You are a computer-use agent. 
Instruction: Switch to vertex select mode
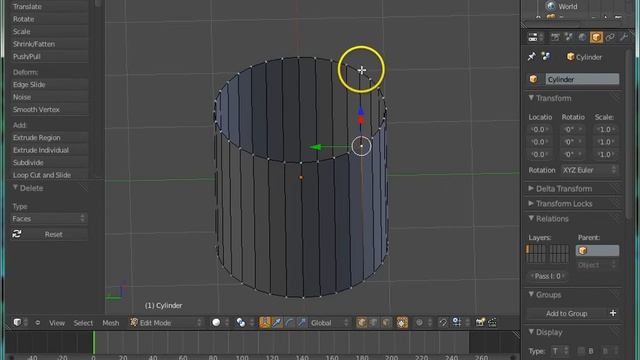pyautogui.click(x=361, y=322)
